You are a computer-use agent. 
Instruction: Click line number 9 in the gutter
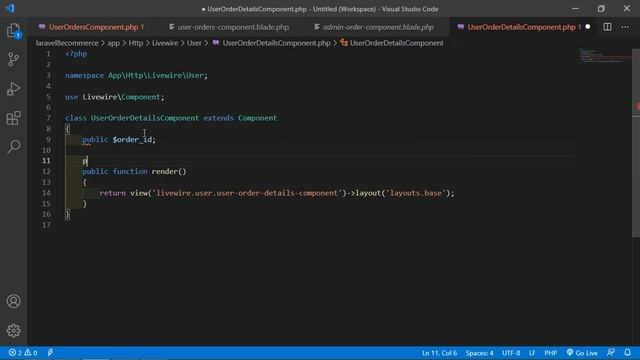click(48, 140)
